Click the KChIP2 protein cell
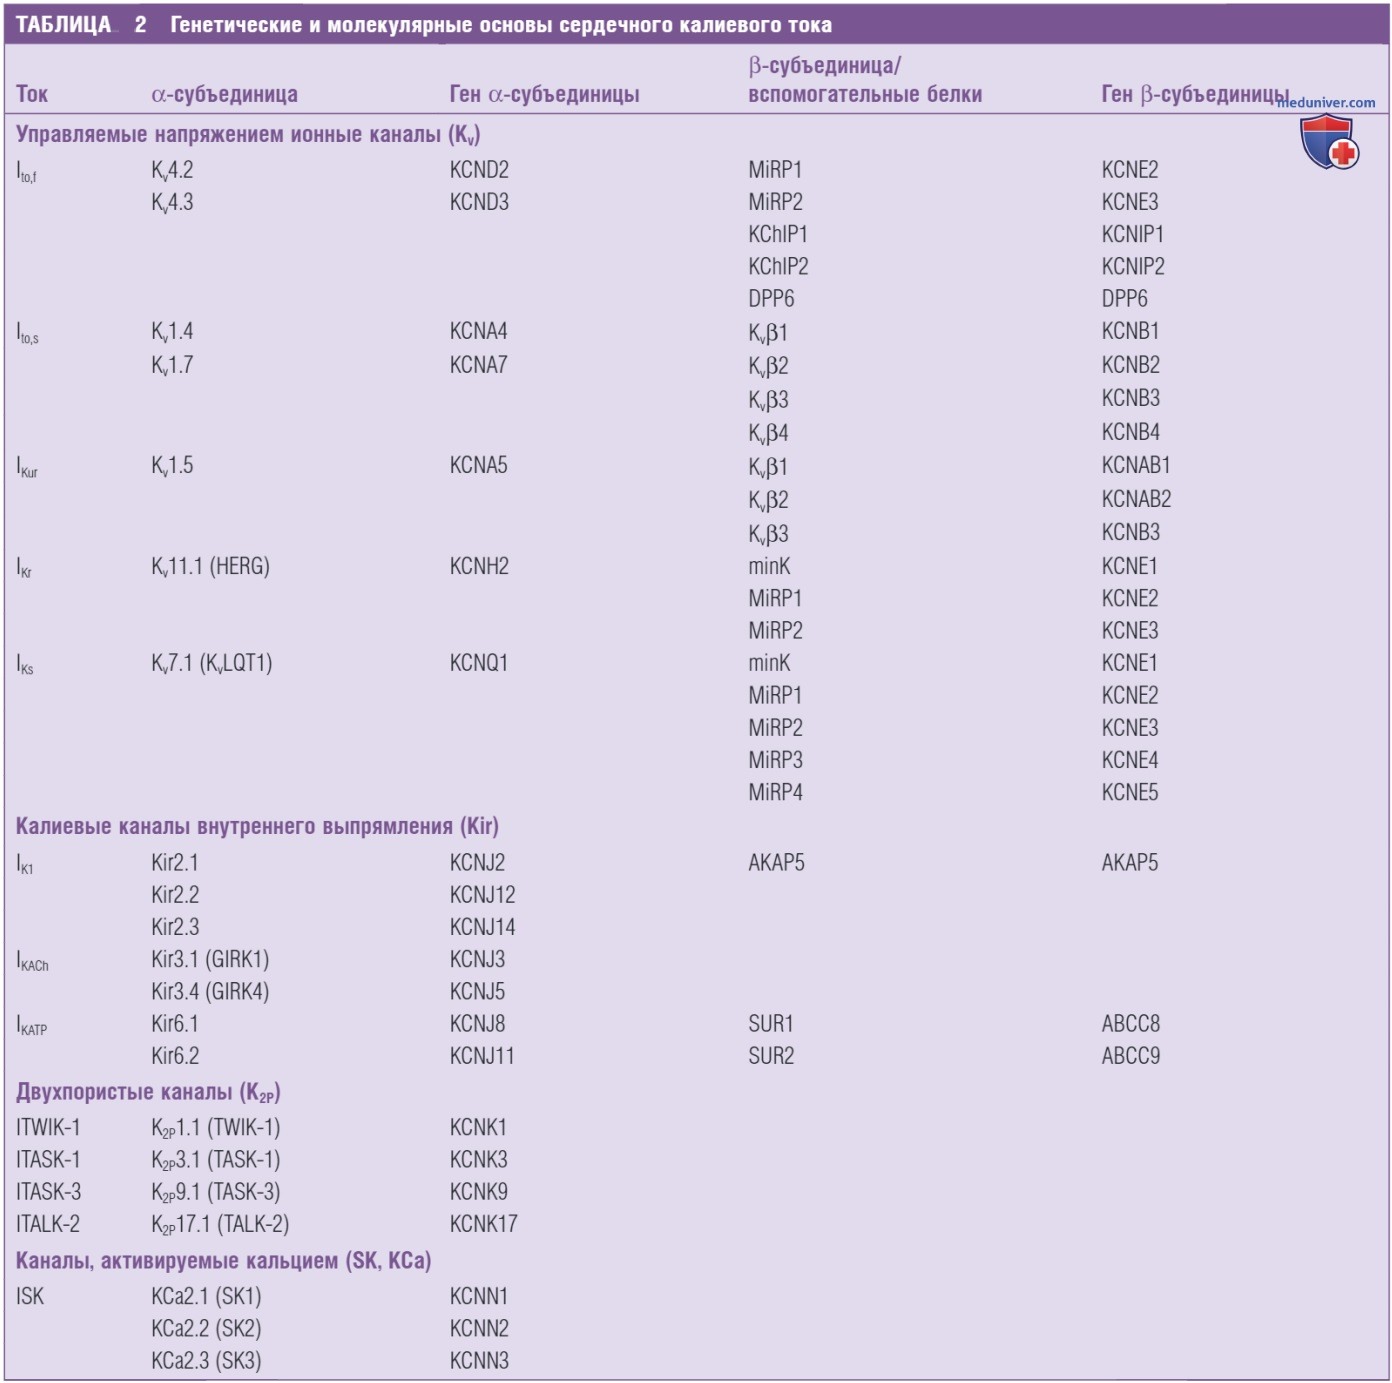The image size is (1392, 1383). (x=778, y=266)
